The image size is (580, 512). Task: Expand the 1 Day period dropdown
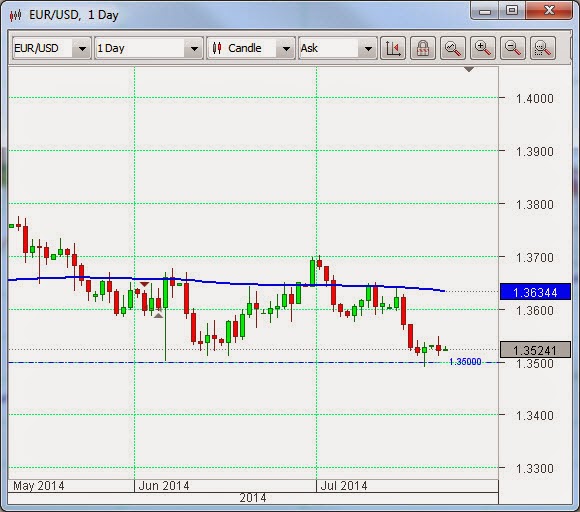[194, 48]
